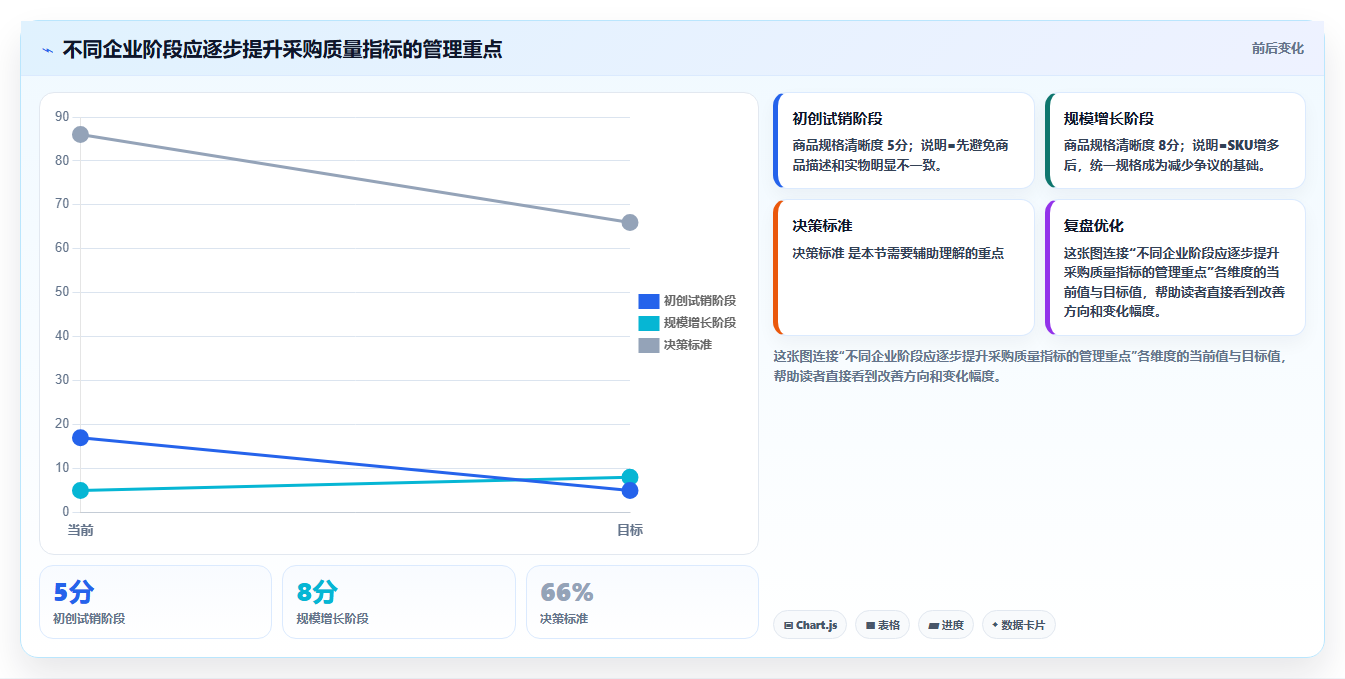
Task: Click the 0 y-axis label
Action: pyautogui.click(x=66, y=512)
